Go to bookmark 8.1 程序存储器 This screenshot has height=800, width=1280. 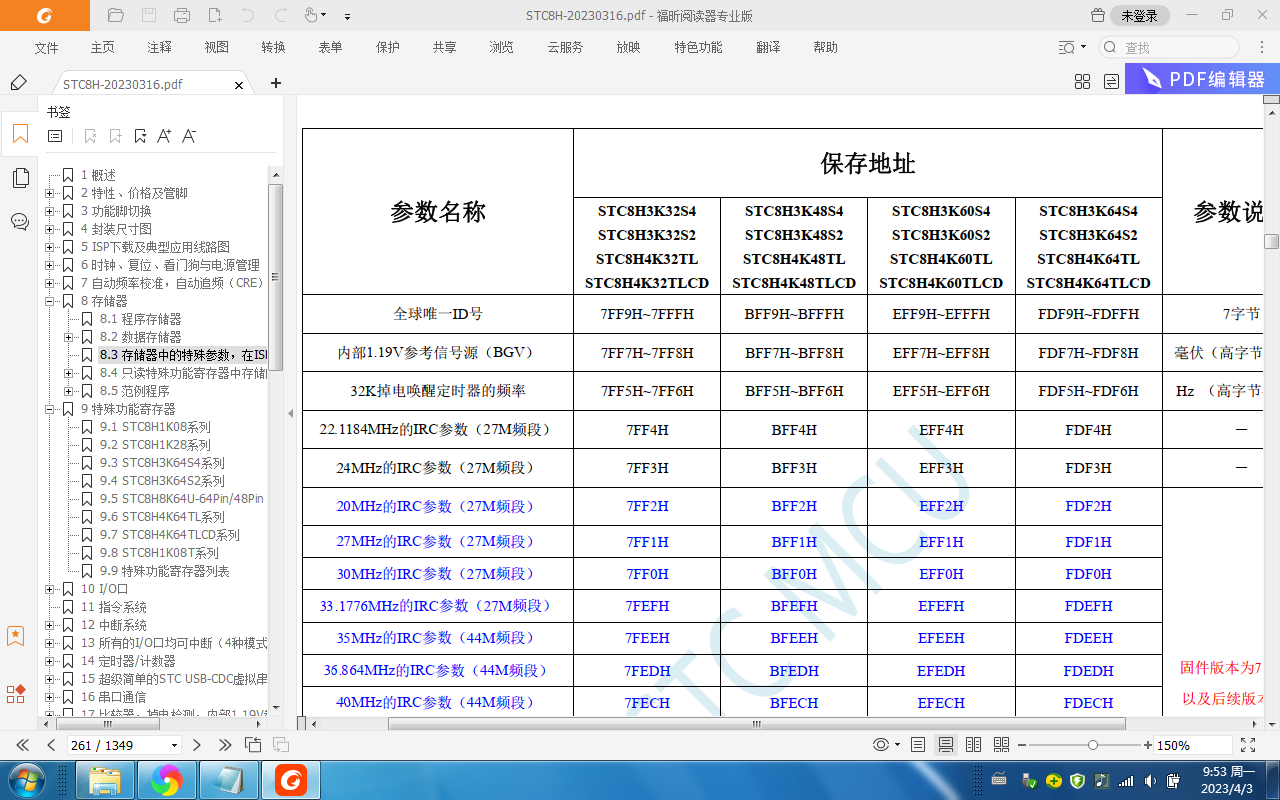[140, 319]
